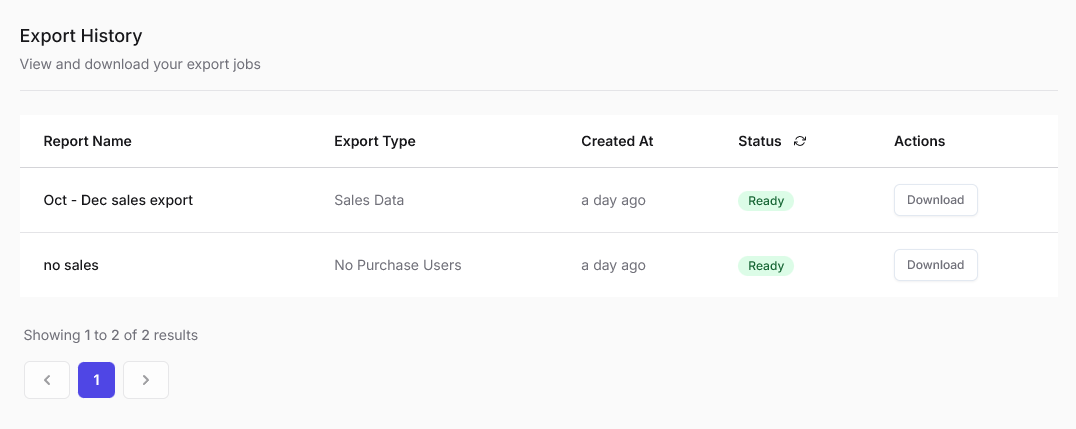Select the Oct - Dec sales export name
The image size is (1076, 429).
118,200
